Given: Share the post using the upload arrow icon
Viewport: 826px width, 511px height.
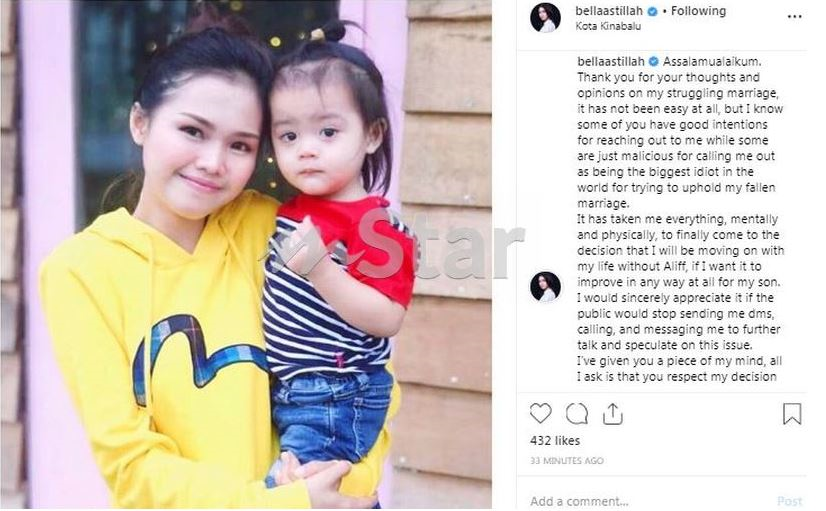Looking at the screenshot, I should [x=612, y=414].
